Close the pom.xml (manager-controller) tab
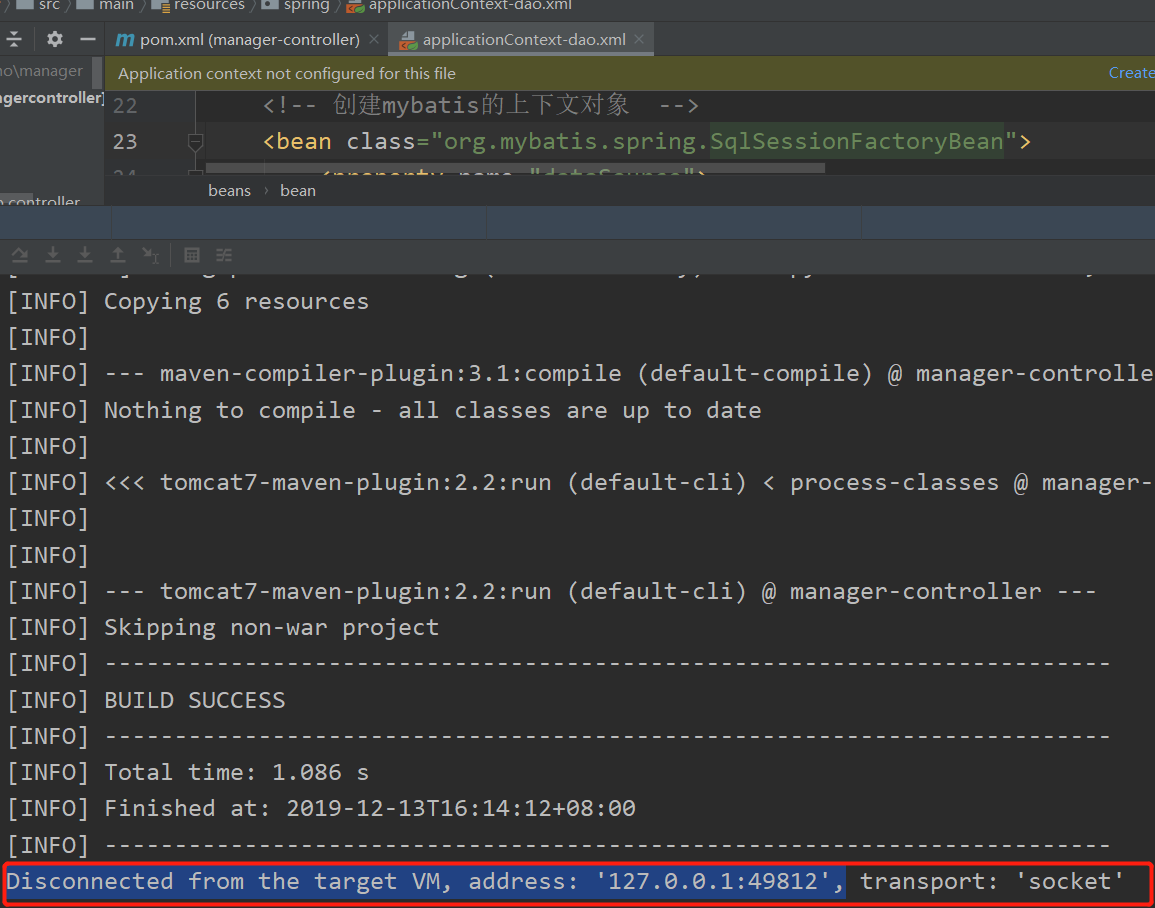The image size is (1155, 908). click(x=374, y=39)
